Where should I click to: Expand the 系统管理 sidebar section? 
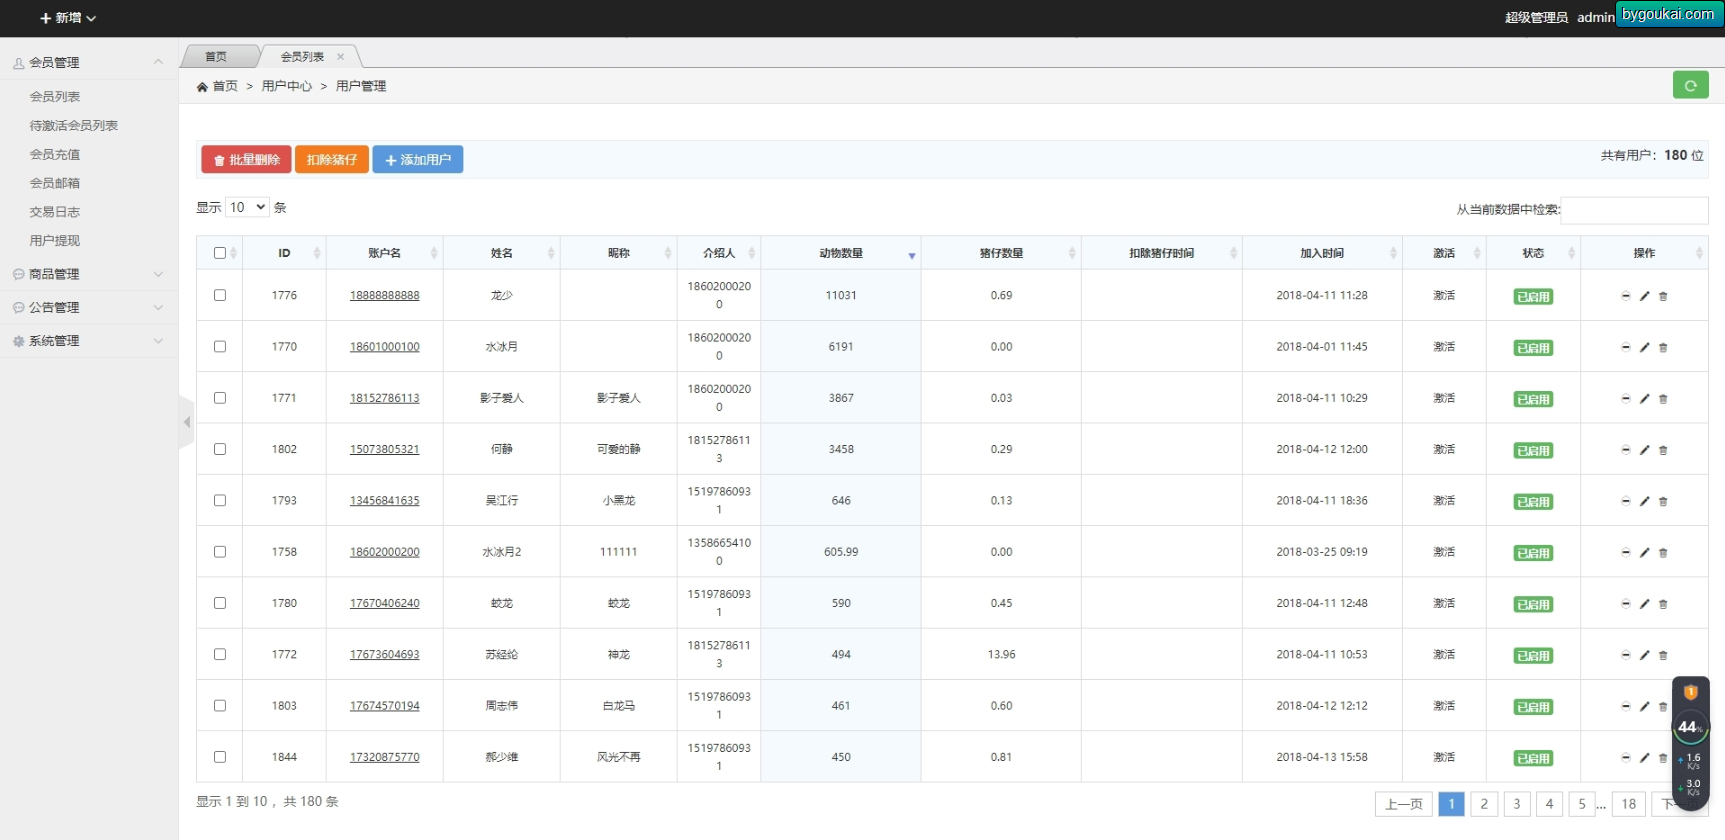click(88, 341)
